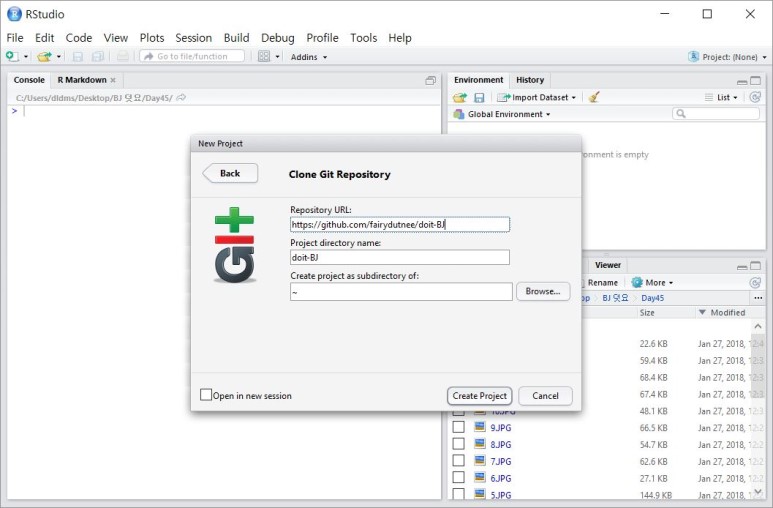Open the 6.JPG file link
The image size is (773, 508).
(500, 478)
